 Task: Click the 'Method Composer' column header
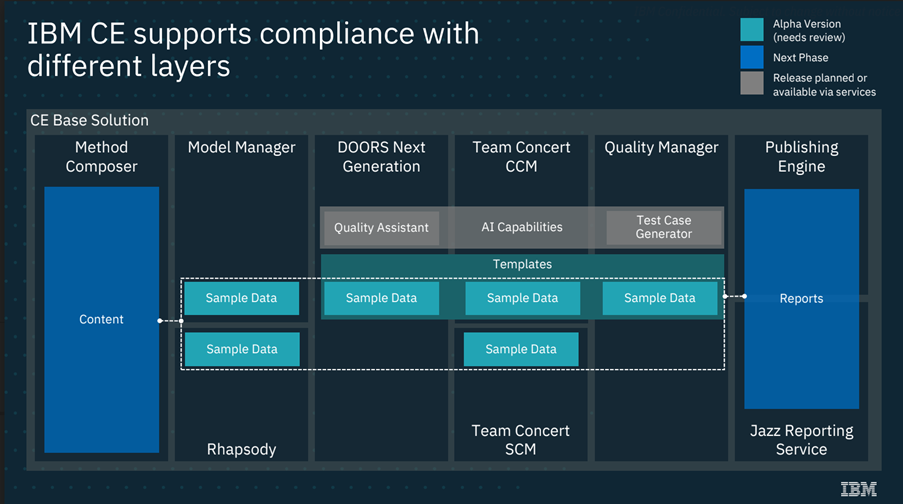click(x=101, y=157)
